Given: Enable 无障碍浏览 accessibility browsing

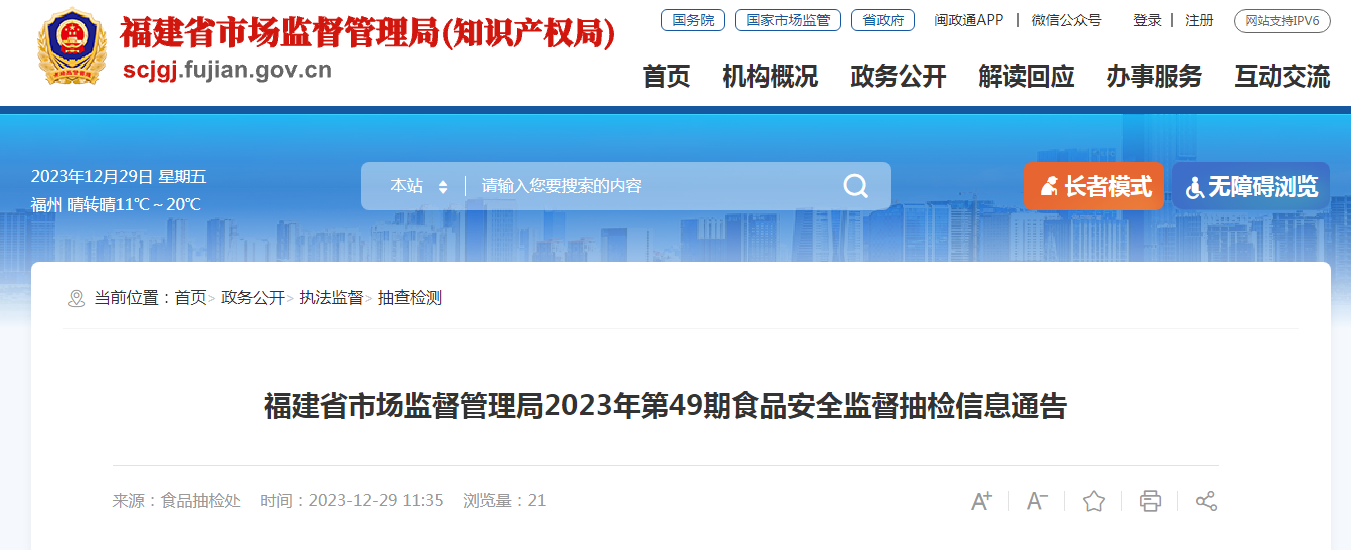Looking at the screenshot, I should tap(1251, 186).
